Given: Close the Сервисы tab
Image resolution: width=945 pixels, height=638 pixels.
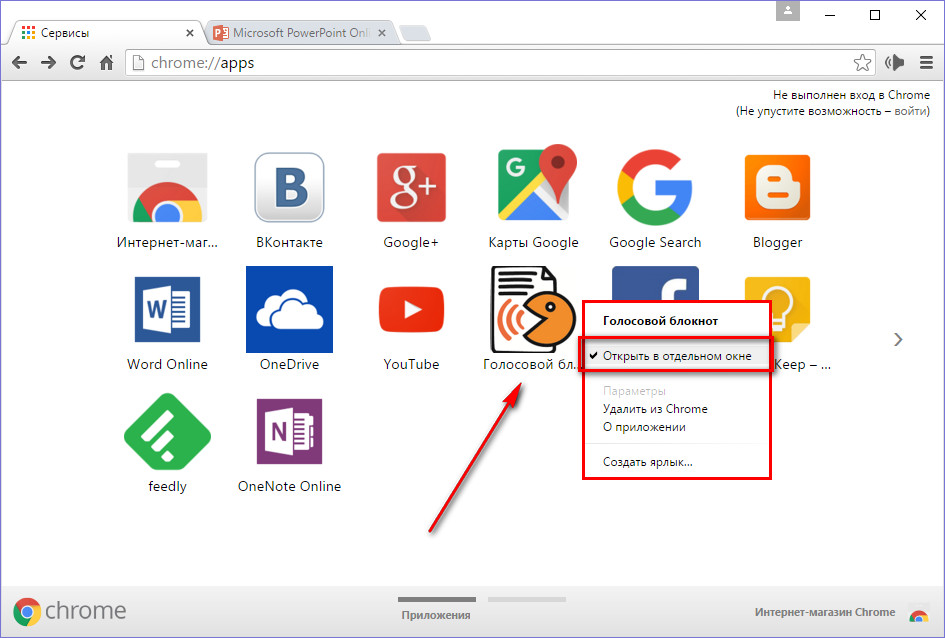Looking at the screenshot, I should click(x=190, y=33).
